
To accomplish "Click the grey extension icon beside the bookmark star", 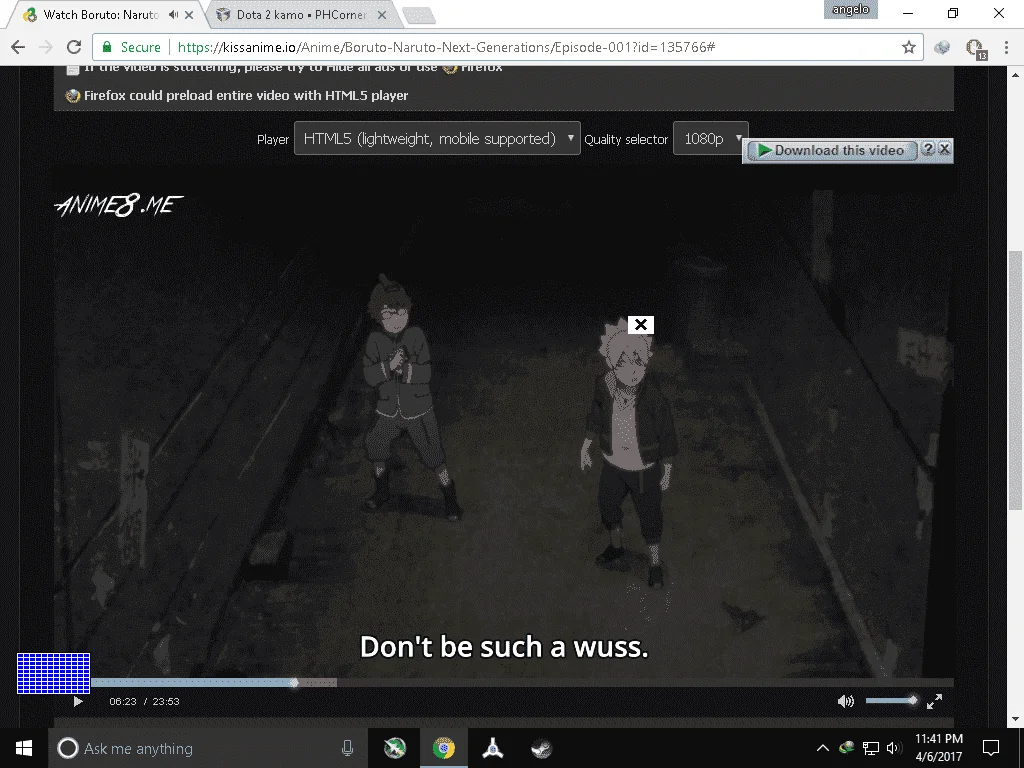I will pyautogui.click(x=942, y=47).
